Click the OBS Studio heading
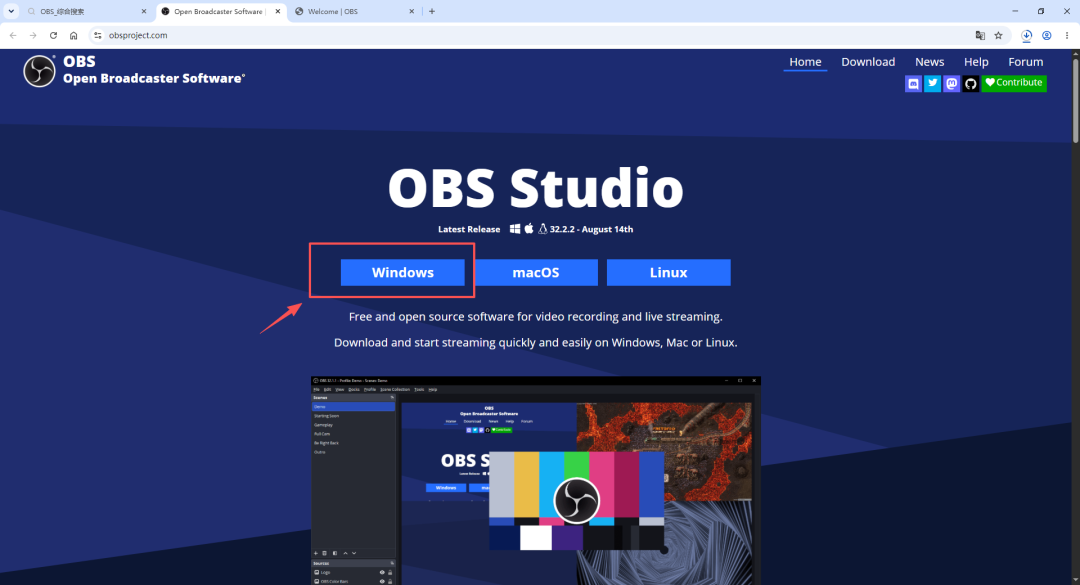1080x585 pixels. pyautogui.click(x=536, y=187)
